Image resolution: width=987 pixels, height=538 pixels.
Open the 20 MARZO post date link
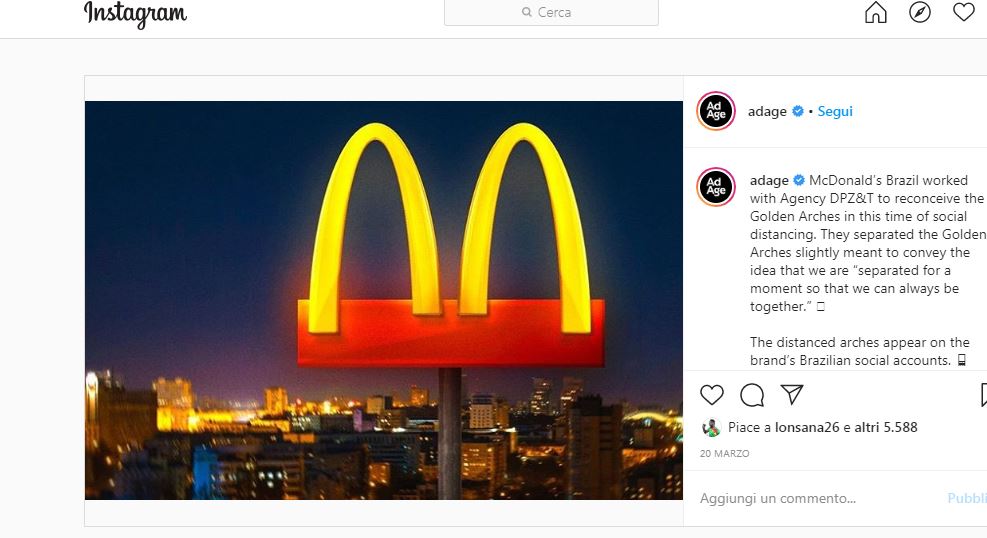tap(725, 454)
